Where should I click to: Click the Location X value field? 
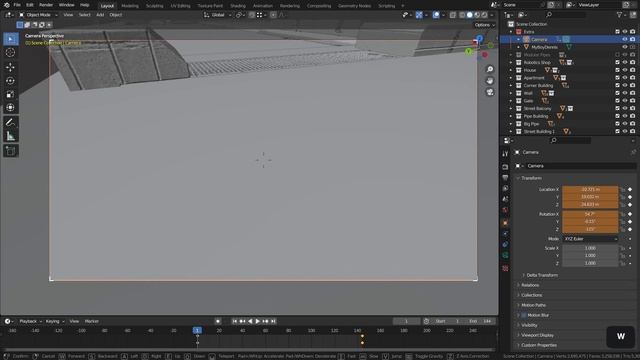(590, 189)
